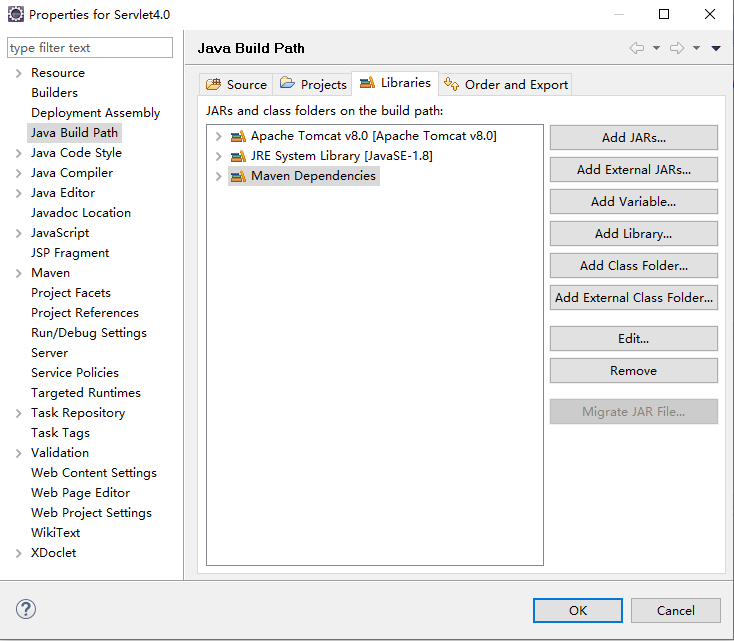
Task: Click the forward navigation arrow icon
Action: [677, 48]
